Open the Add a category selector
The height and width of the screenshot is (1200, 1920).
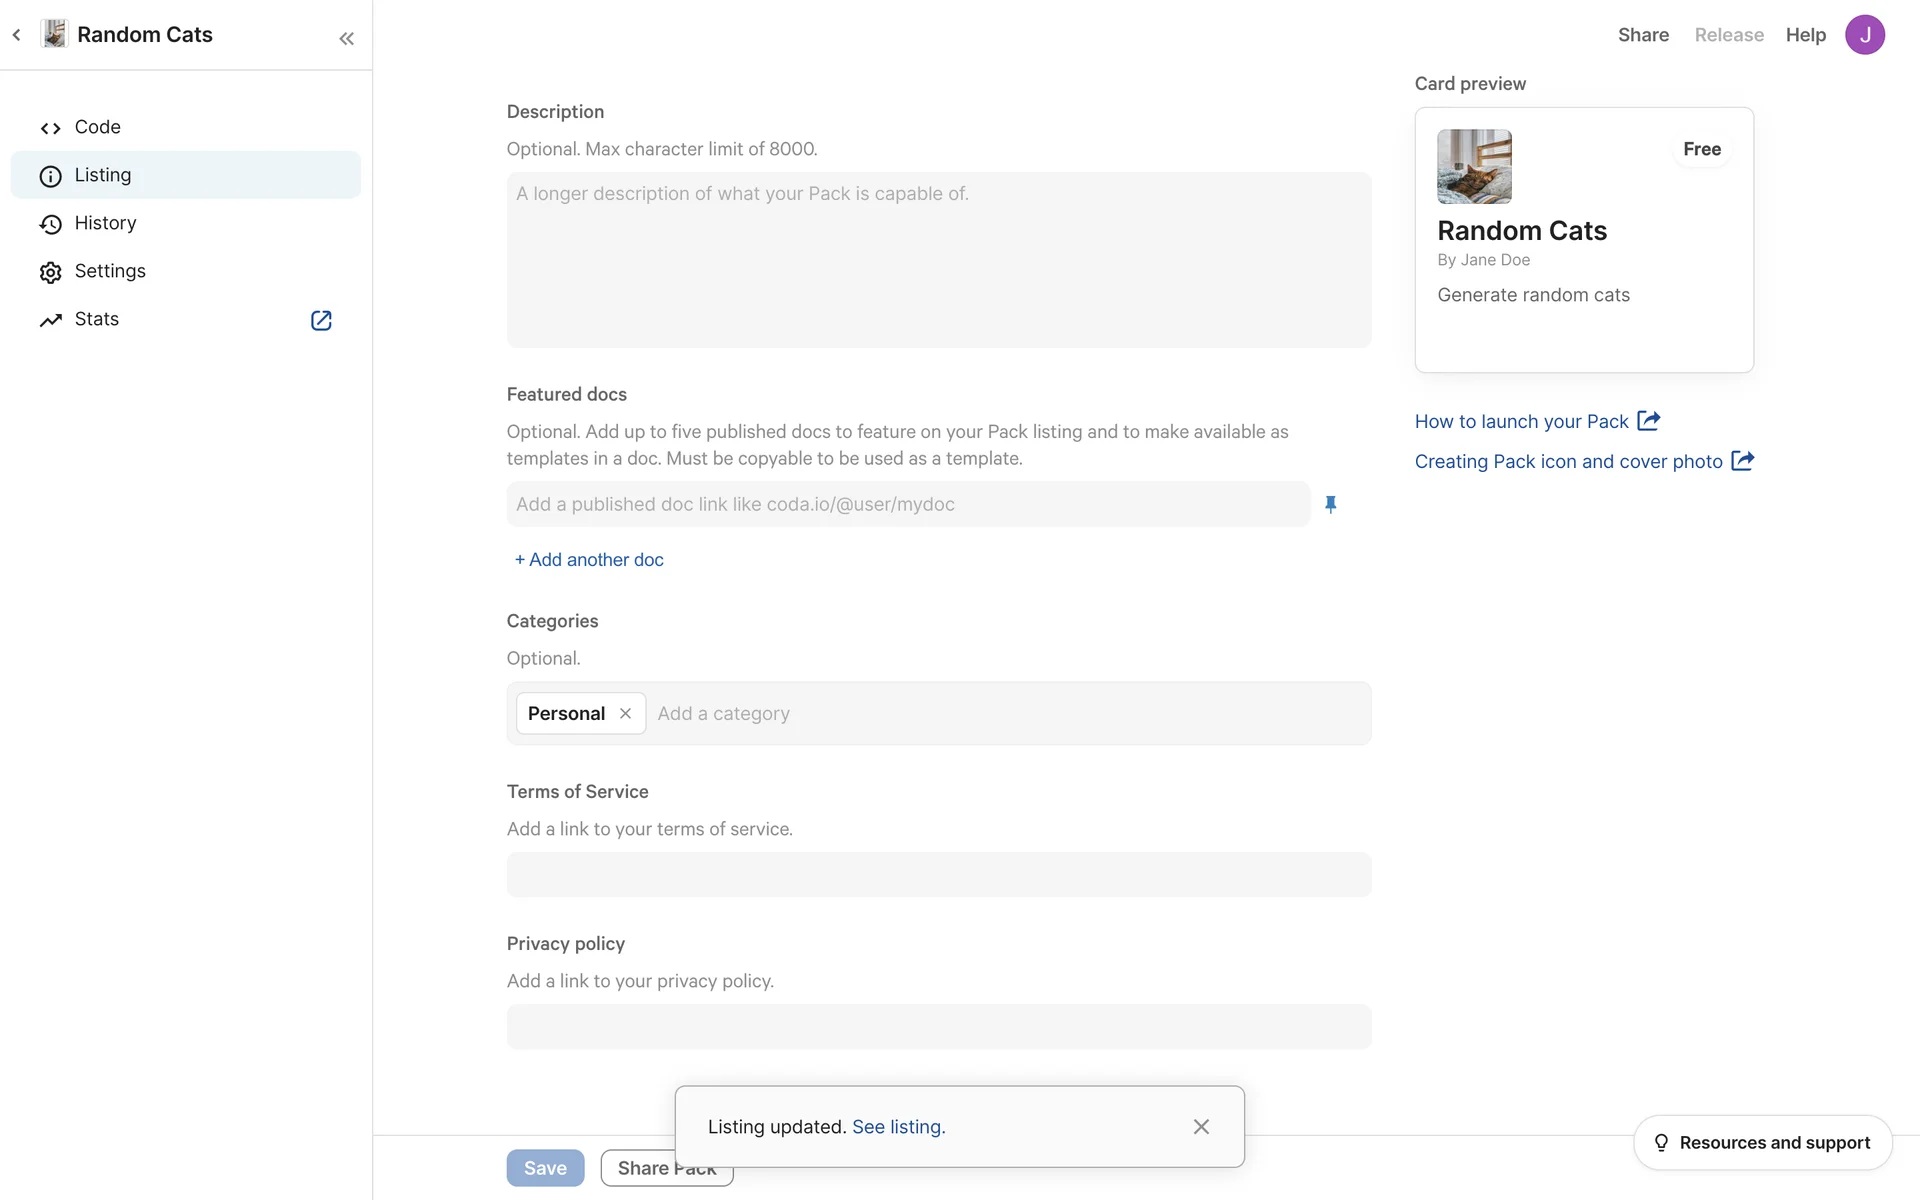[1000, 713]
